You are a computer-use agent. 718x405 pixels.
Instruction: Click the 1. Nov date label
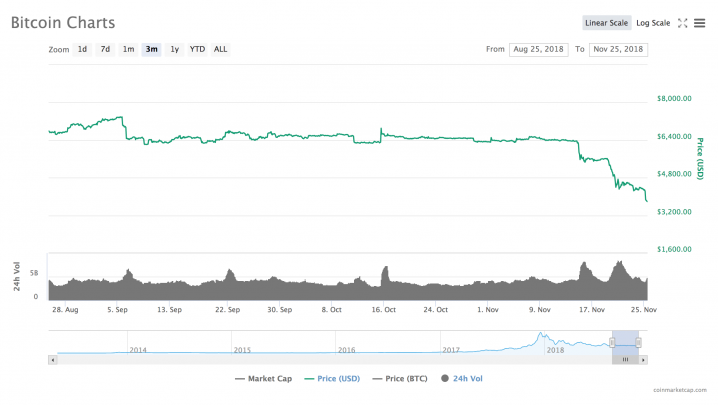click(488, 310)
